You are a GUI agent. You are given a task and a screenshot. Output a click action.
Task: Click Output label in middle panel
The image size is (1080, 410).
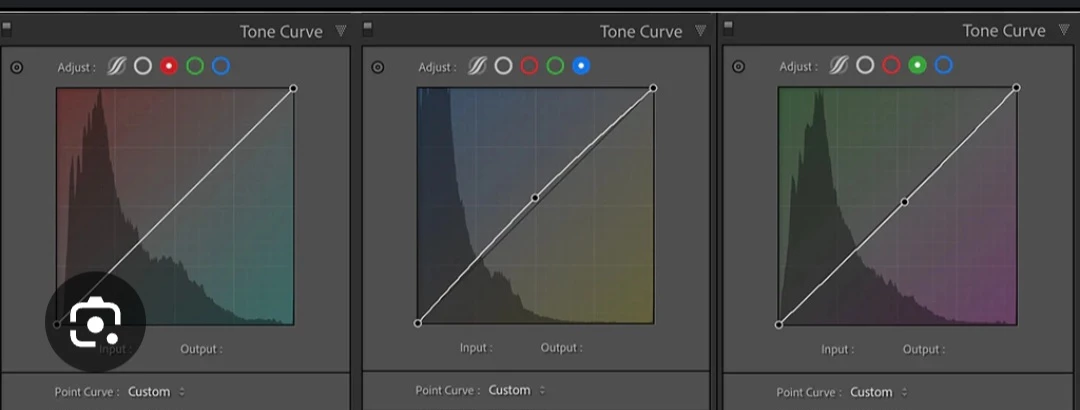click(561, 348)
